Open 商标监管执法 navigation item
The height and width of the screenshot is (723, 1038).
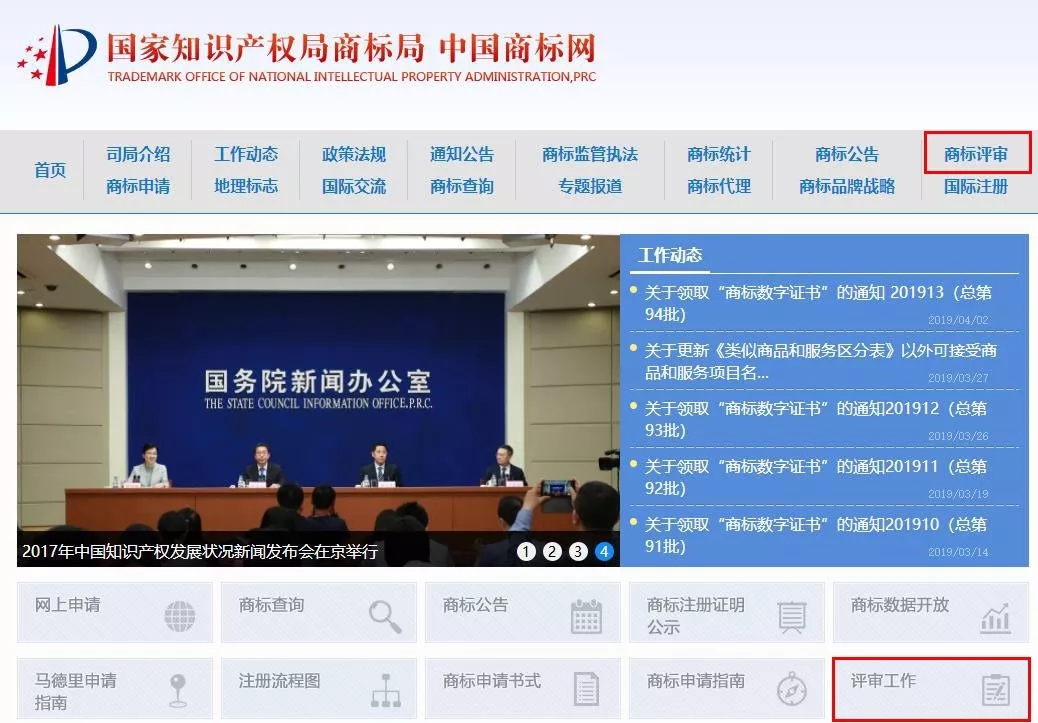[590, 154]
